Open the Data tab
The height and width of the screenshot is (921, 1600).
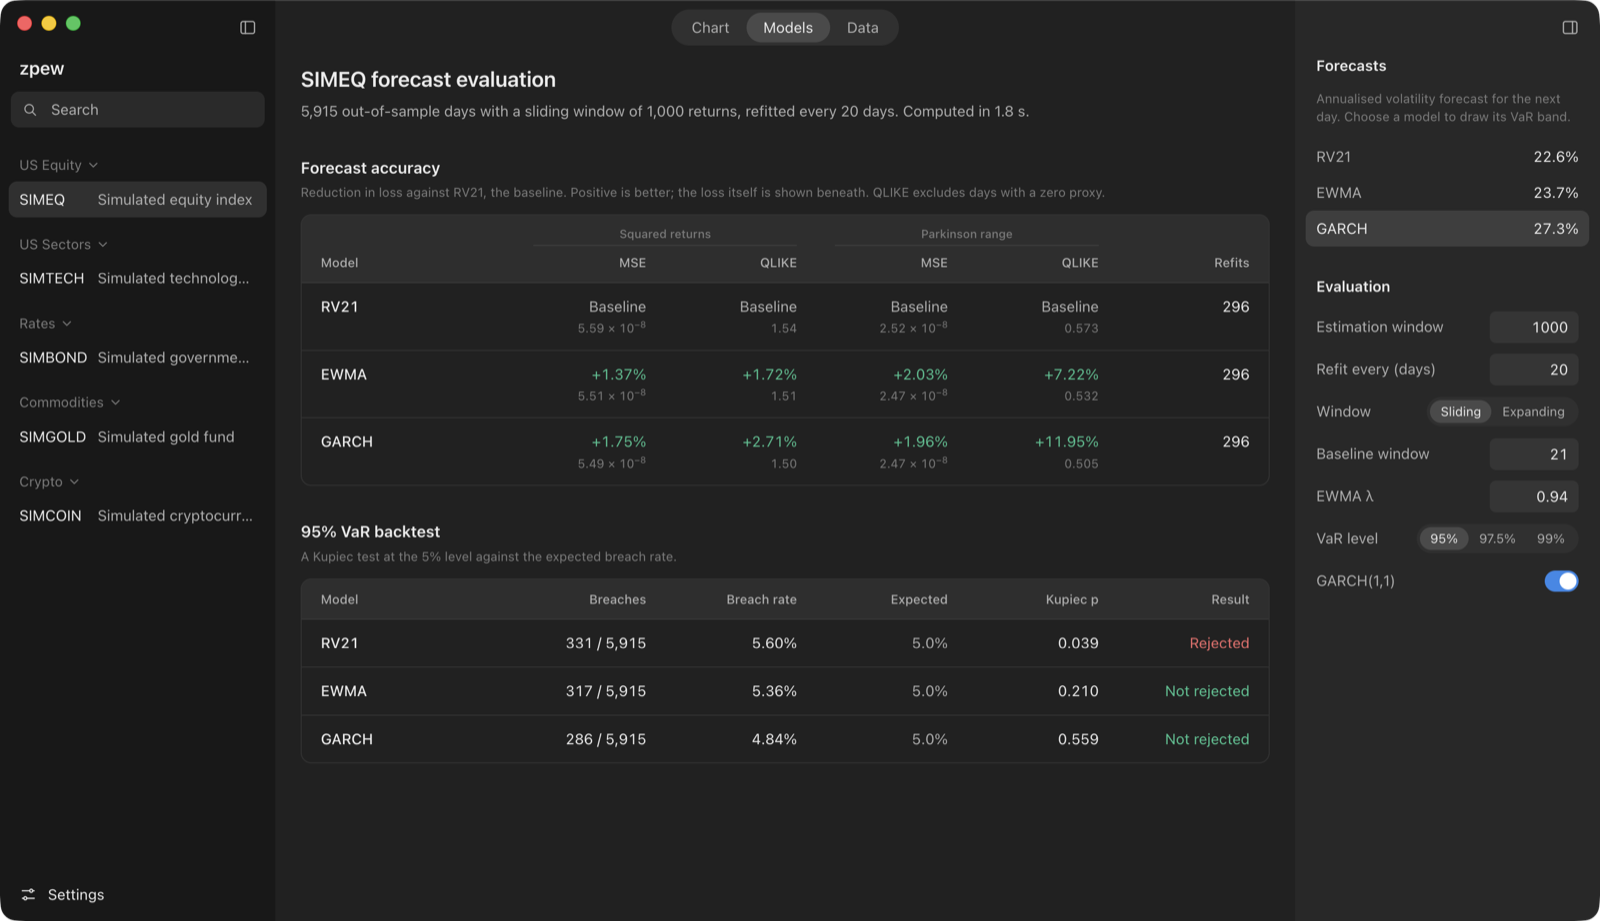pos(862,28)
